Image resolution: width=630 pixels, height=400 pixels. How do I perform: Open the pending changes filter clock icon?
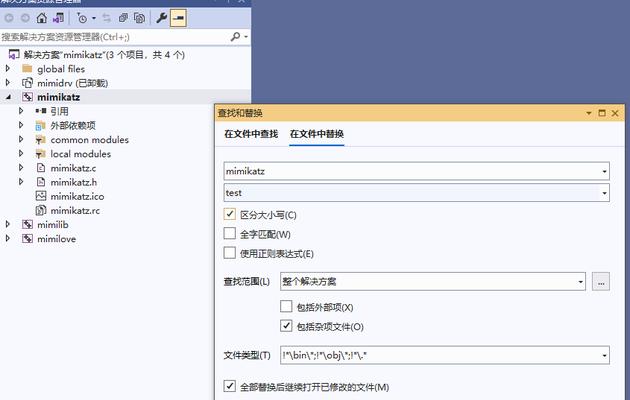tap(82, 18)
